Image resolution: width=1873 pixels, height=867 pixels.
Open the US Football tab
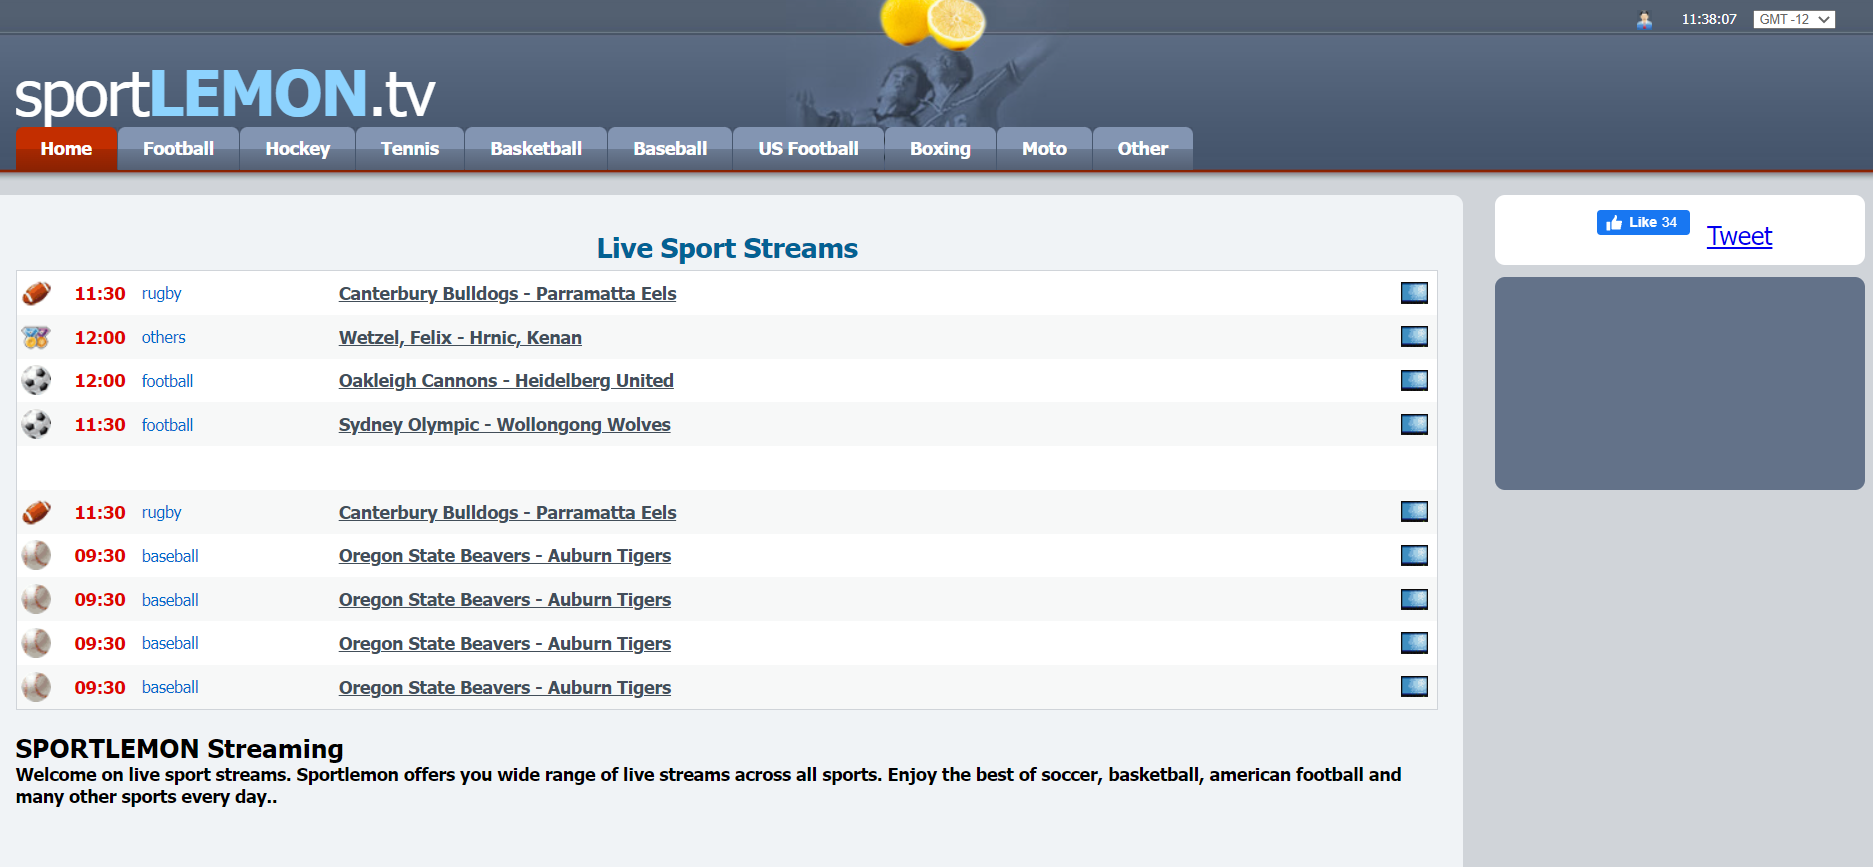point(808,149)
